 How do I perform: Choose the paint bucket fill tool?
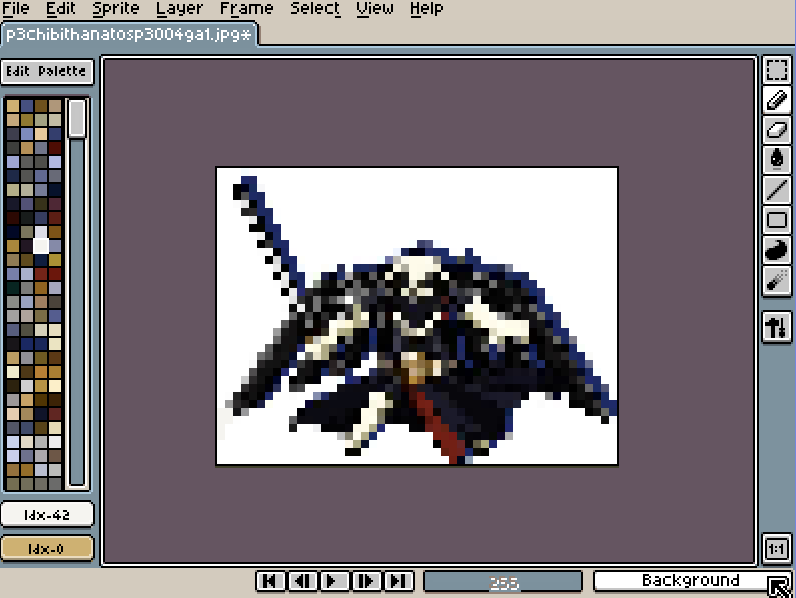tap(777, 160)
